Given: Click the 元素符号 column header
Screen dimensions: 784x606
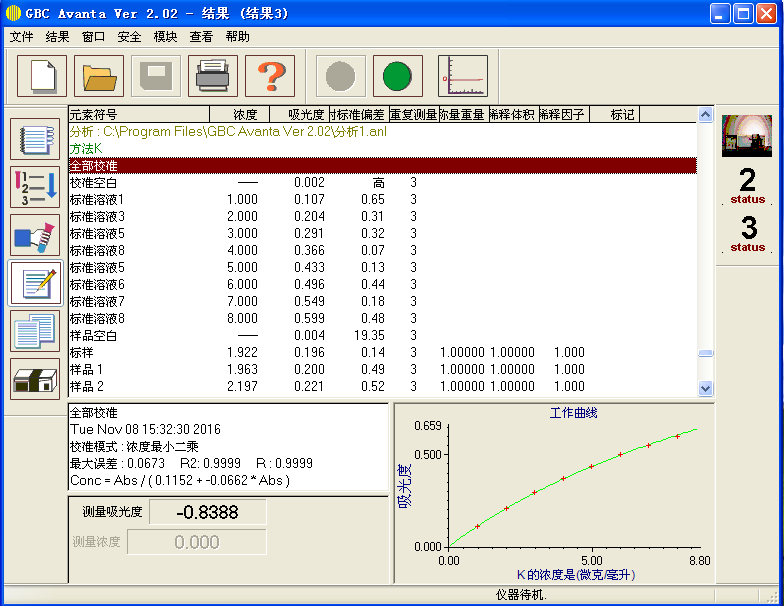Looking at the screenshot, I should [x=139, y=114].
